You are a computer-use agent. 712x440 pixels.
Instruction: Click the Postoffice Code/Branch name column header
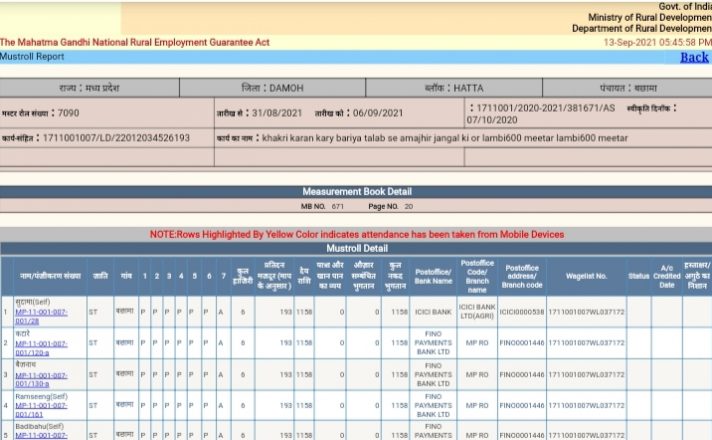pyautogui.click(x=477, y=276)
